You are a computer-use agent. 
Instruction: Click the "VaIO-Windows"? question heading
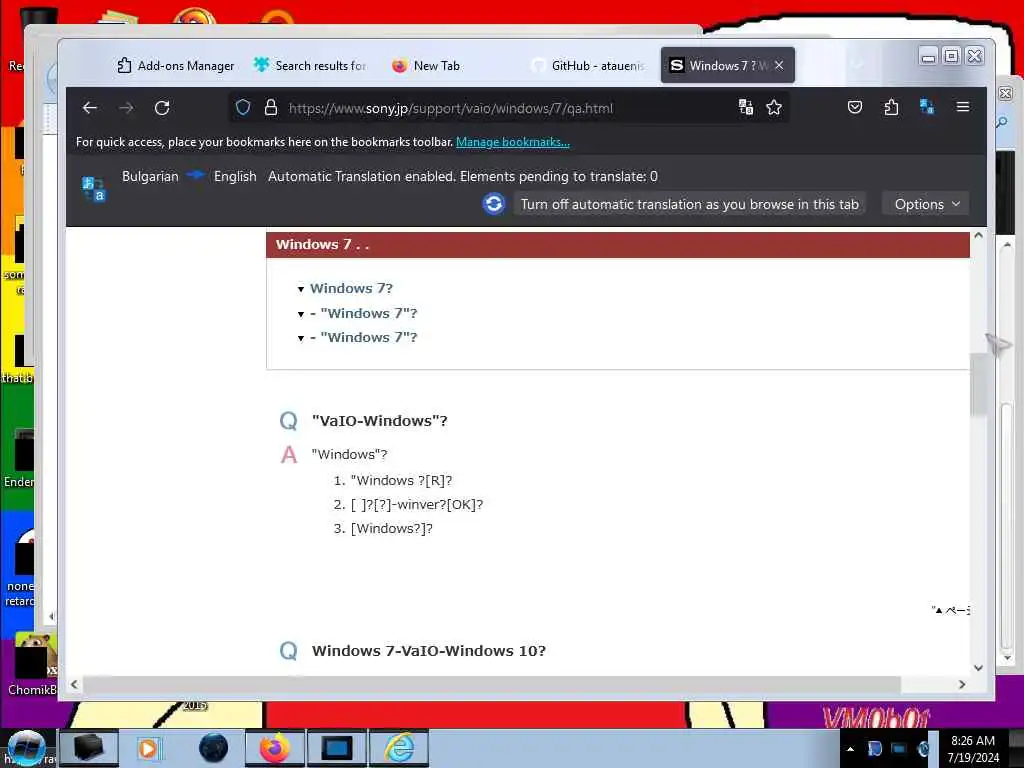tap(379, 421)
